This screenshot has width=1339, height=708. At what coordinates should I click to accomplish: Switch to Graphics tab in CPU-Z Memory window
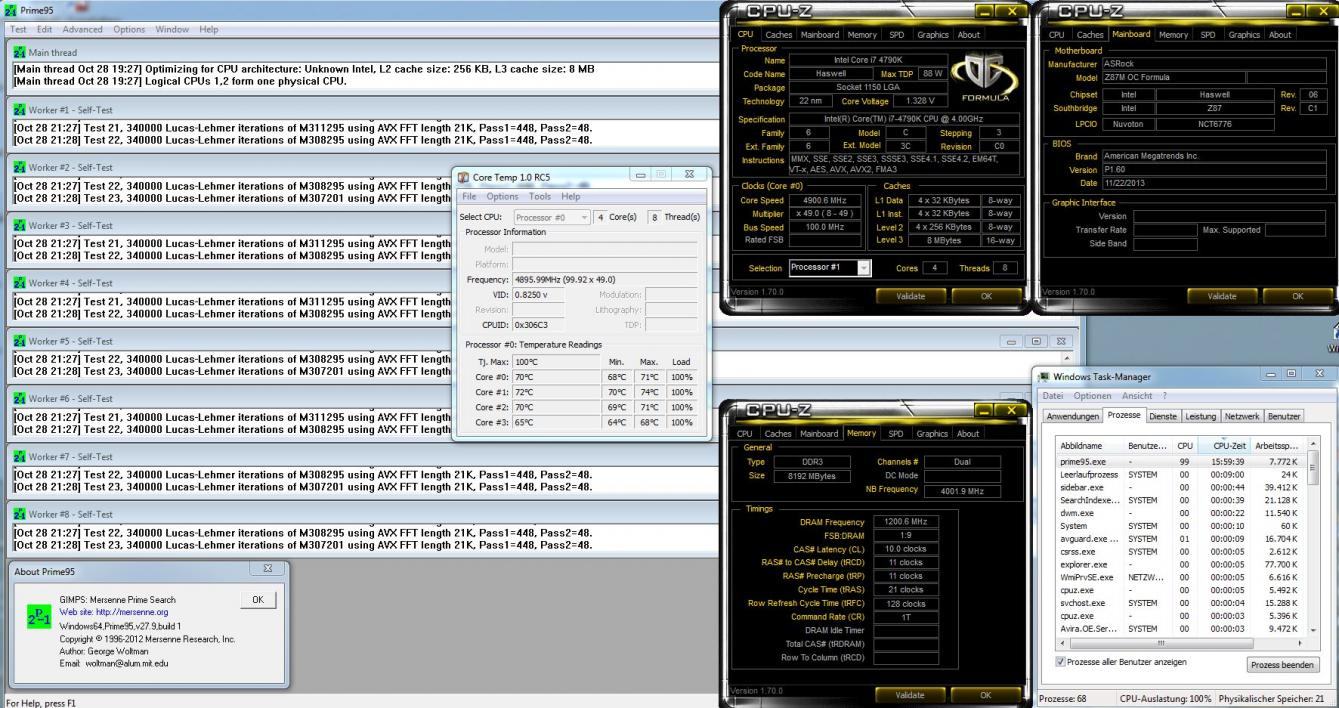pyautogui.click(x=932, y=433)
